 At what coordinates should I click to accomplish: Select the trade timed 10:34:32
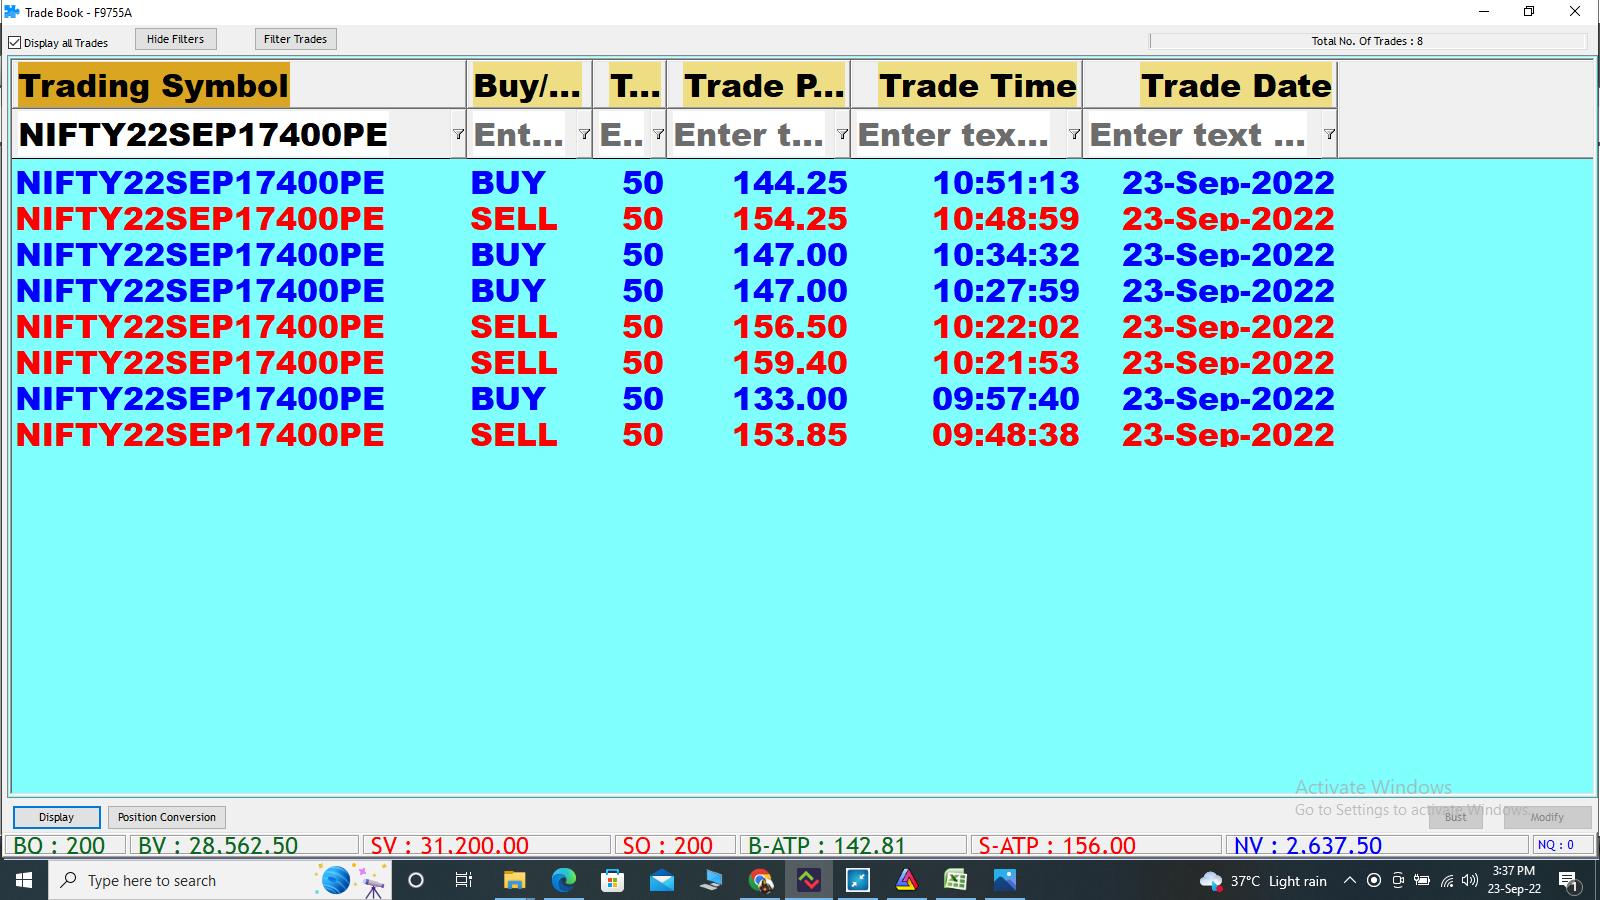(x=675, y=255)
